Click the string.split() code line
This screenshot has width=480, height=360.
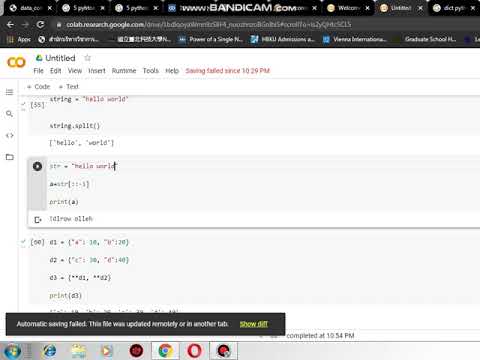[75, 126]
